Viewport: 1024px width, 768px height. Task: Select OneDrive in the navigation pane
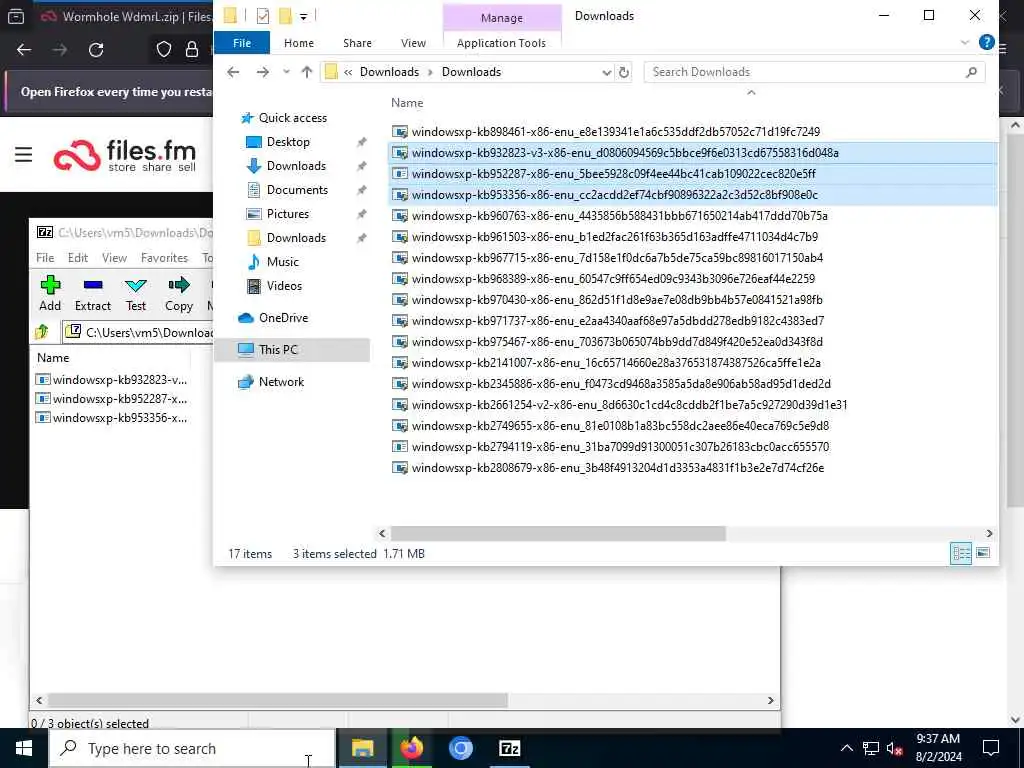(283, 317)
